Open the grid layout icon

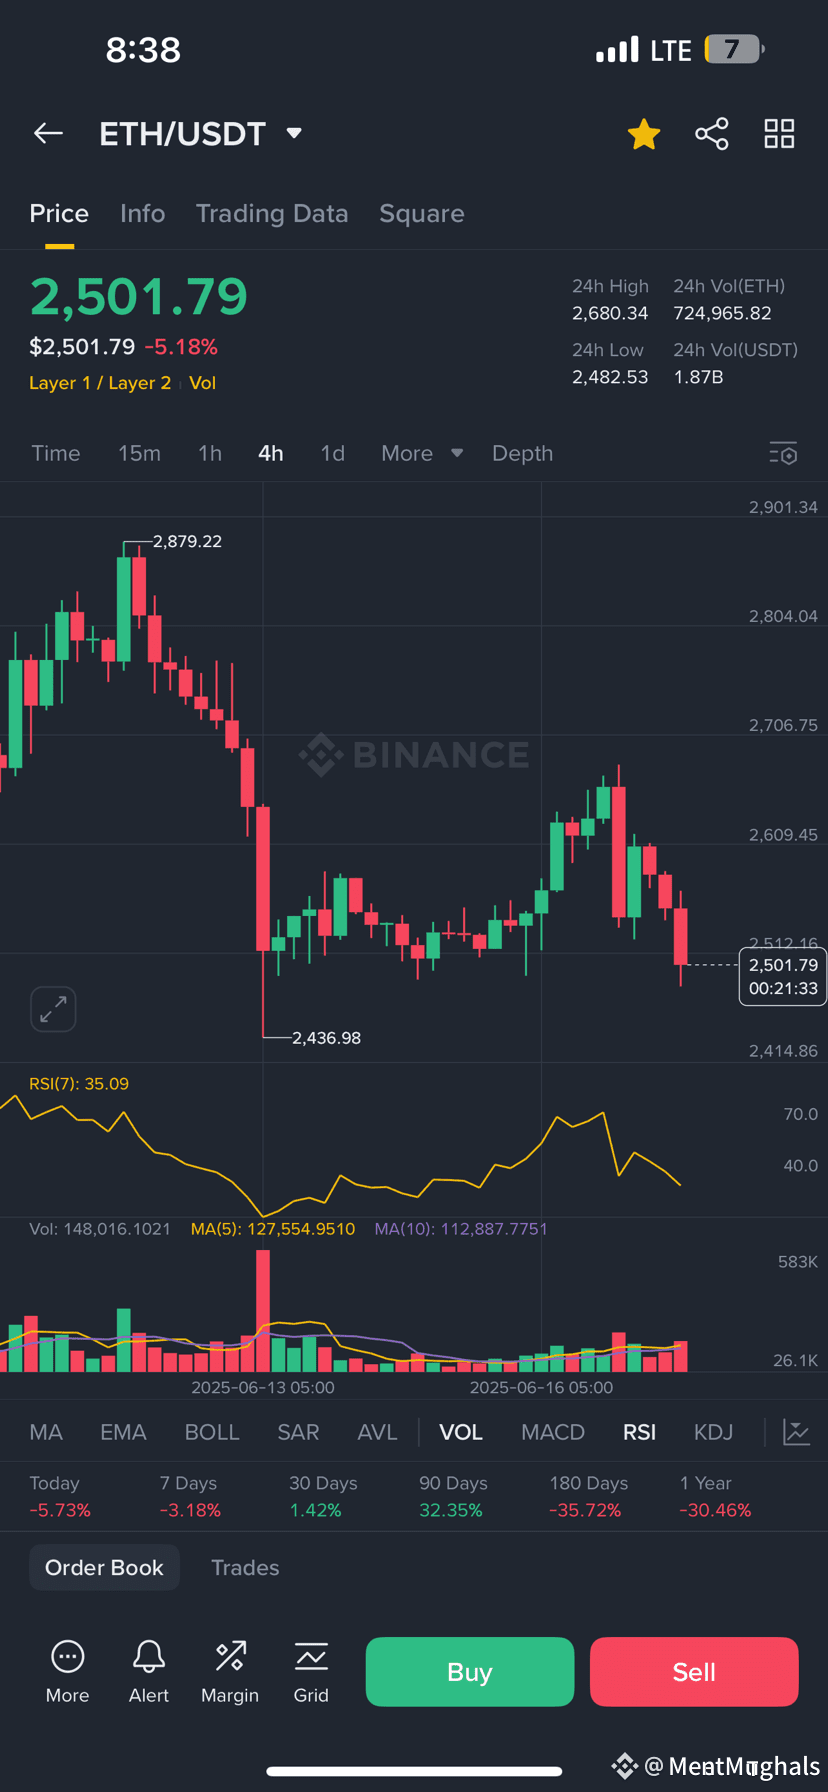click(x=779, y=134)
